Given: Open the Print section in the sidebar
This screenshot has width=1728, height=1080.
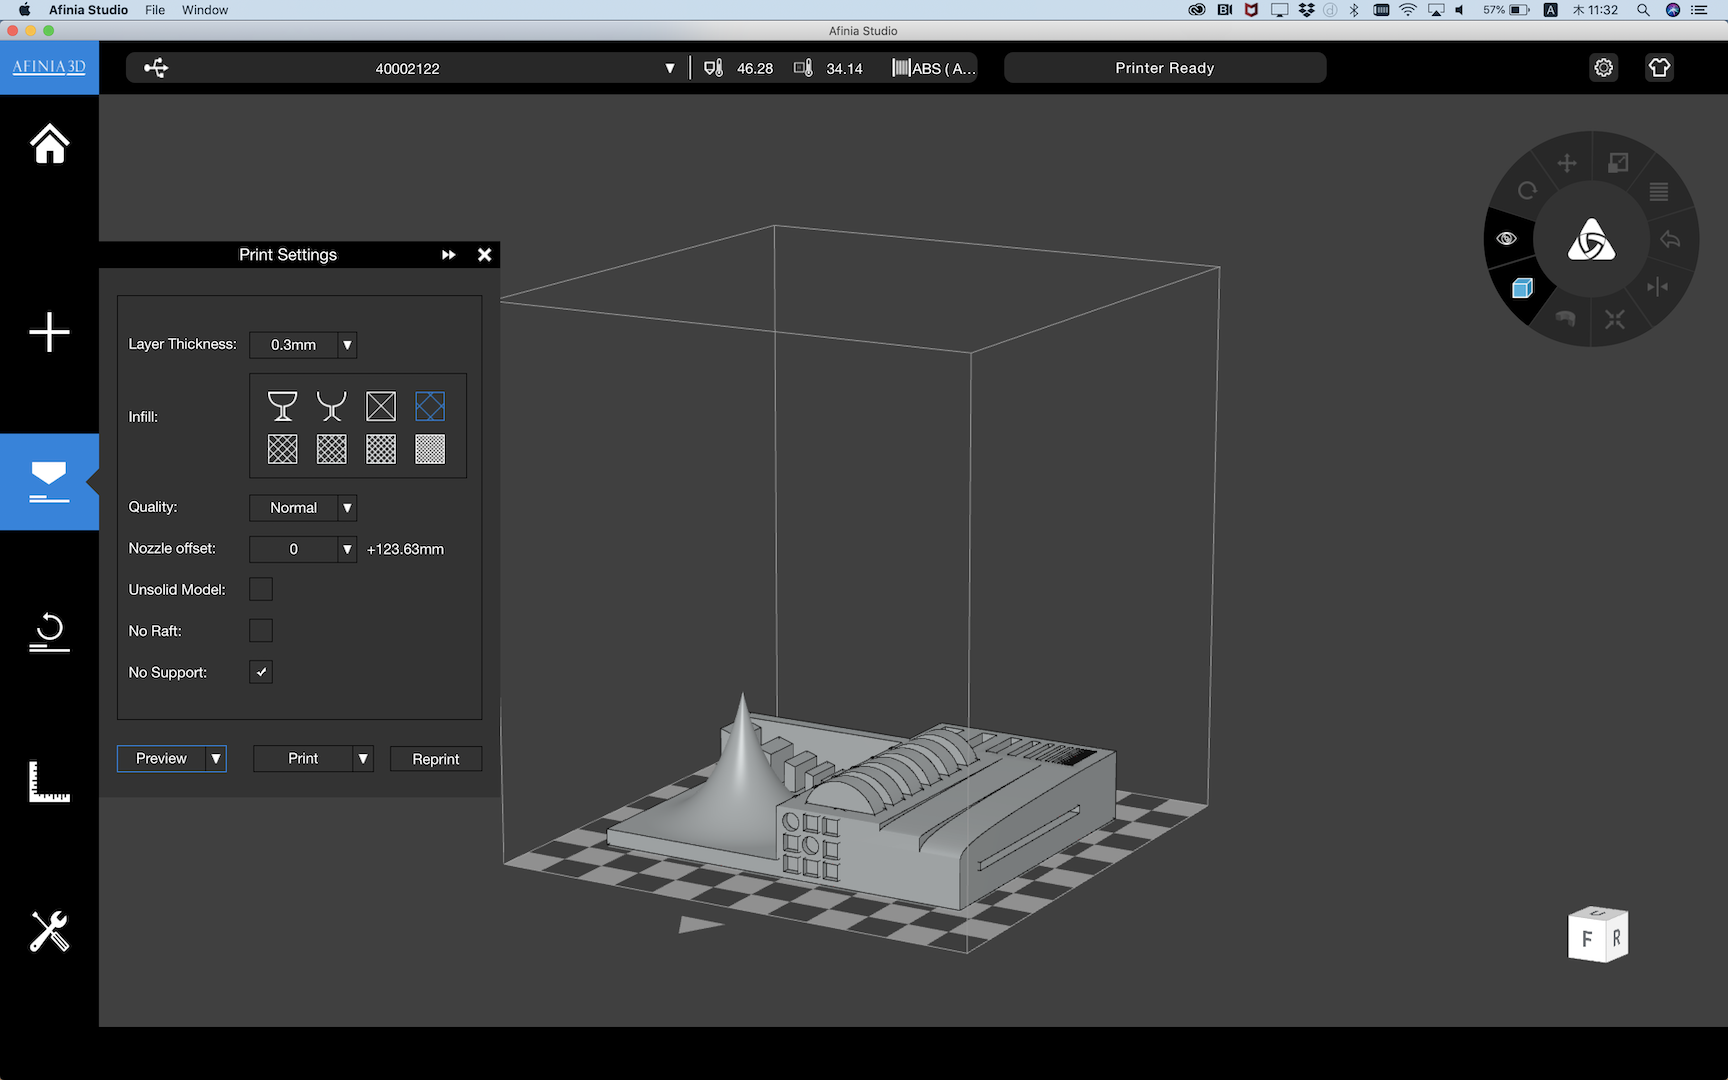Looking at the screenshot, I should point(49,482).
